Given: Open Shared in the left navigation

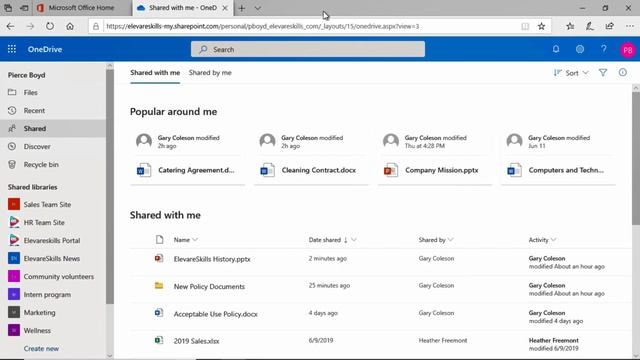Looking at the screenshot, I should (53, 129).
